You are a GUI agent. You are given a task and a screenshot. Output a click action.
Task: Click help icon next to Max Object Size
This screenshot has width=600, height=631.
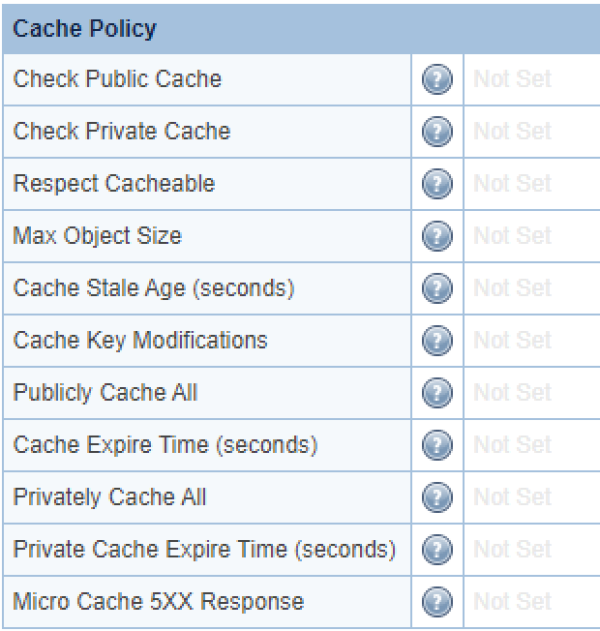437,236
